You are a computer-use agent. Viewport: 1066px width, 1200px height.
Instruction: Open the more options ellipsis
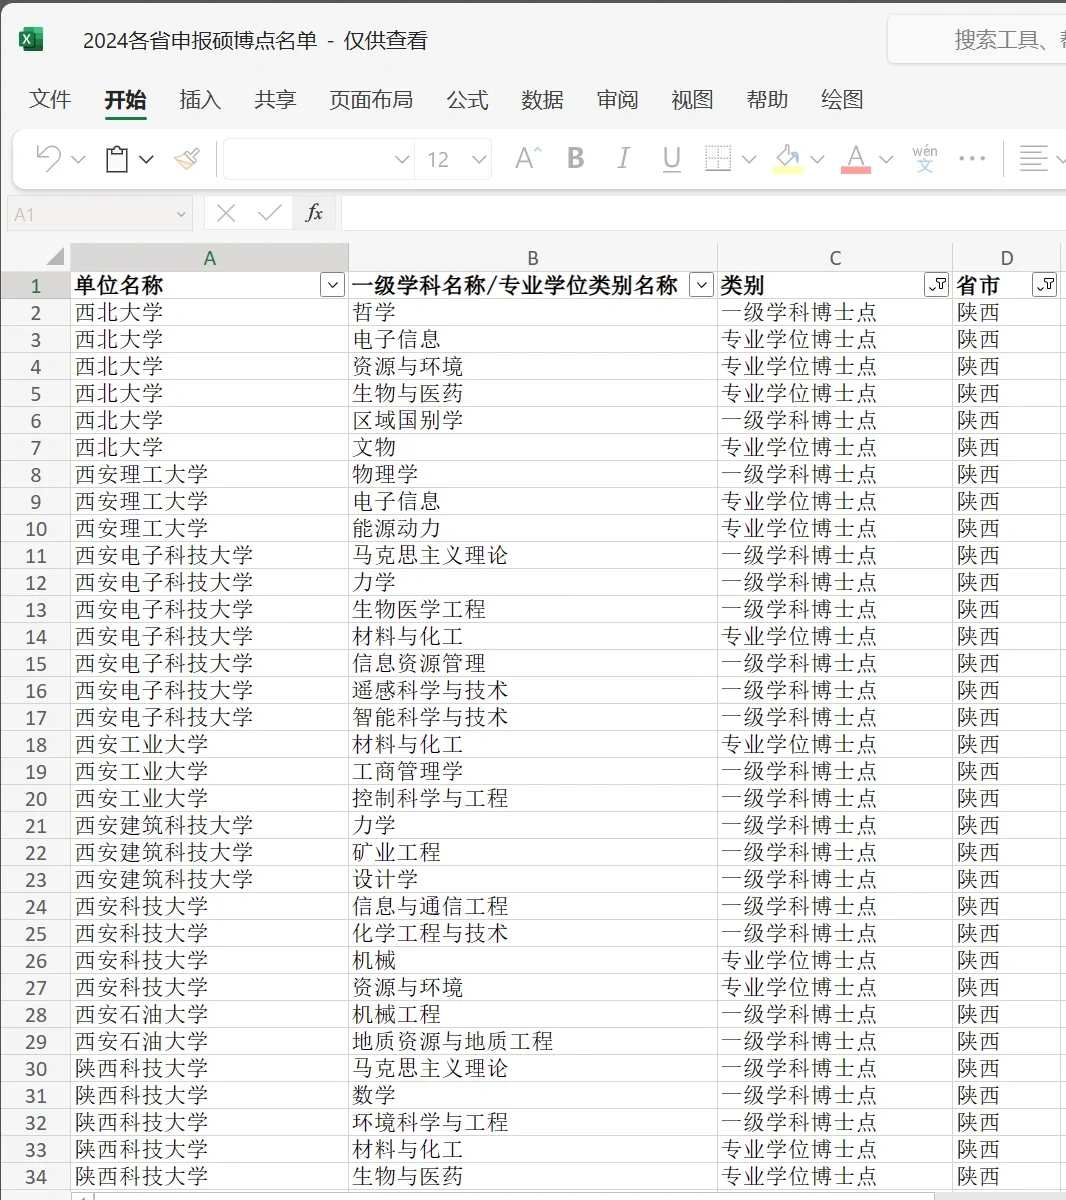pos(972,158)
